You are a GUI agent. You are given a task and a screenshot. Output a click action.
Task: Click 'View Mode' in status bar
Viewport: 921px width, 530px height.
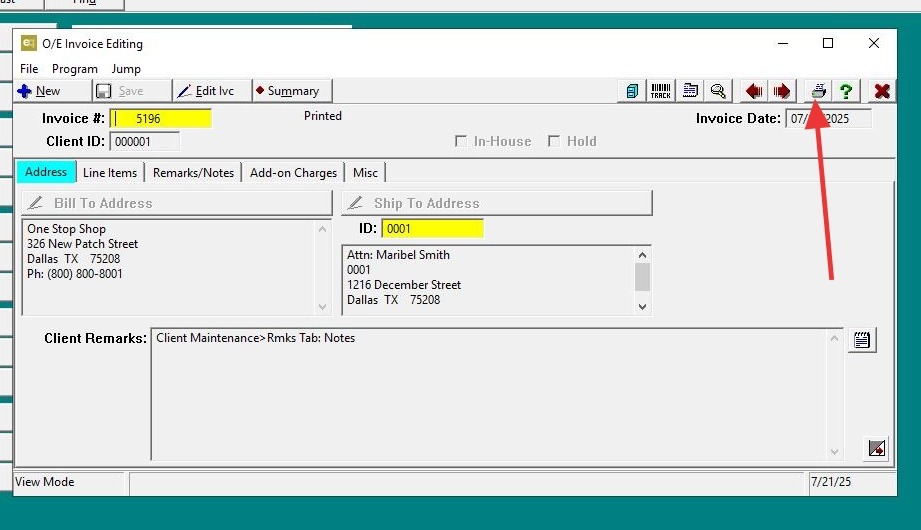(x=45, y=482)
